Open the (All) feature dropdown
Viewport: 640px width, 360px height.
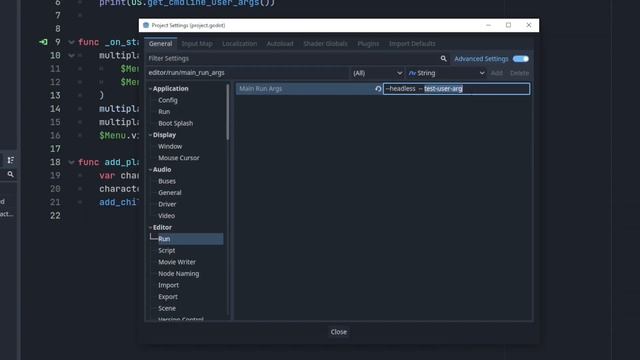(x=377, y=73)
